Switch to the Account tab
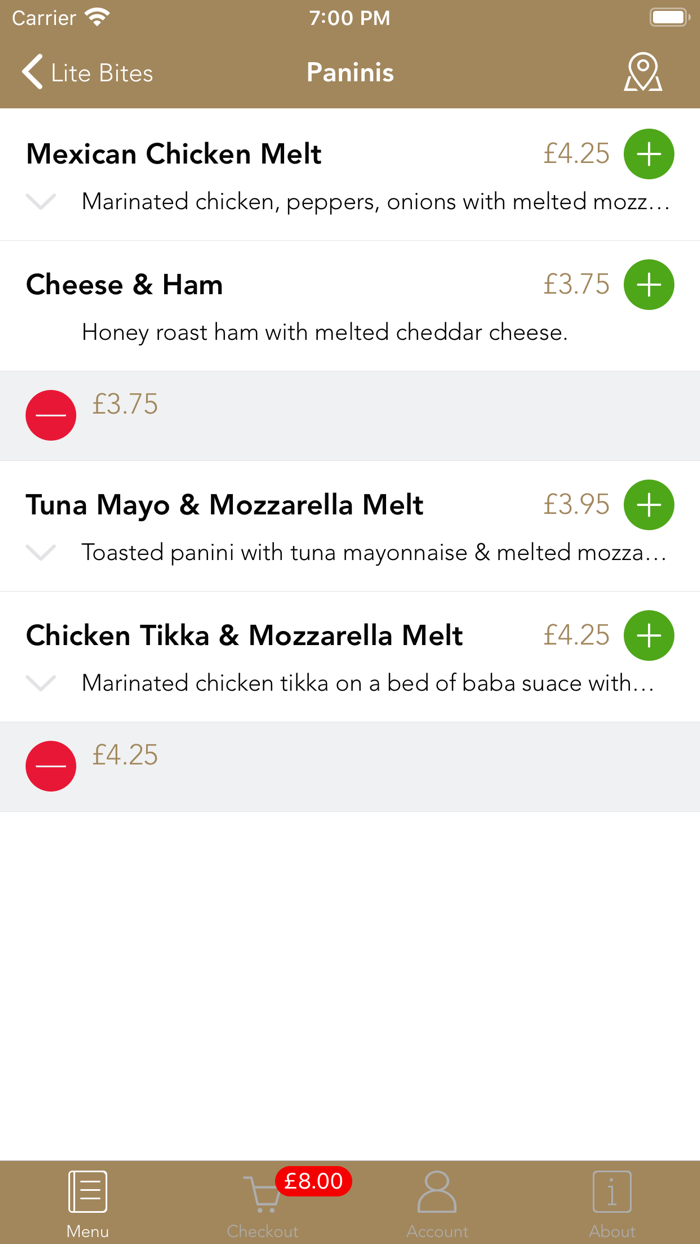Image resolution: width=700 pixels, height=1244 pixels. 437,1203
